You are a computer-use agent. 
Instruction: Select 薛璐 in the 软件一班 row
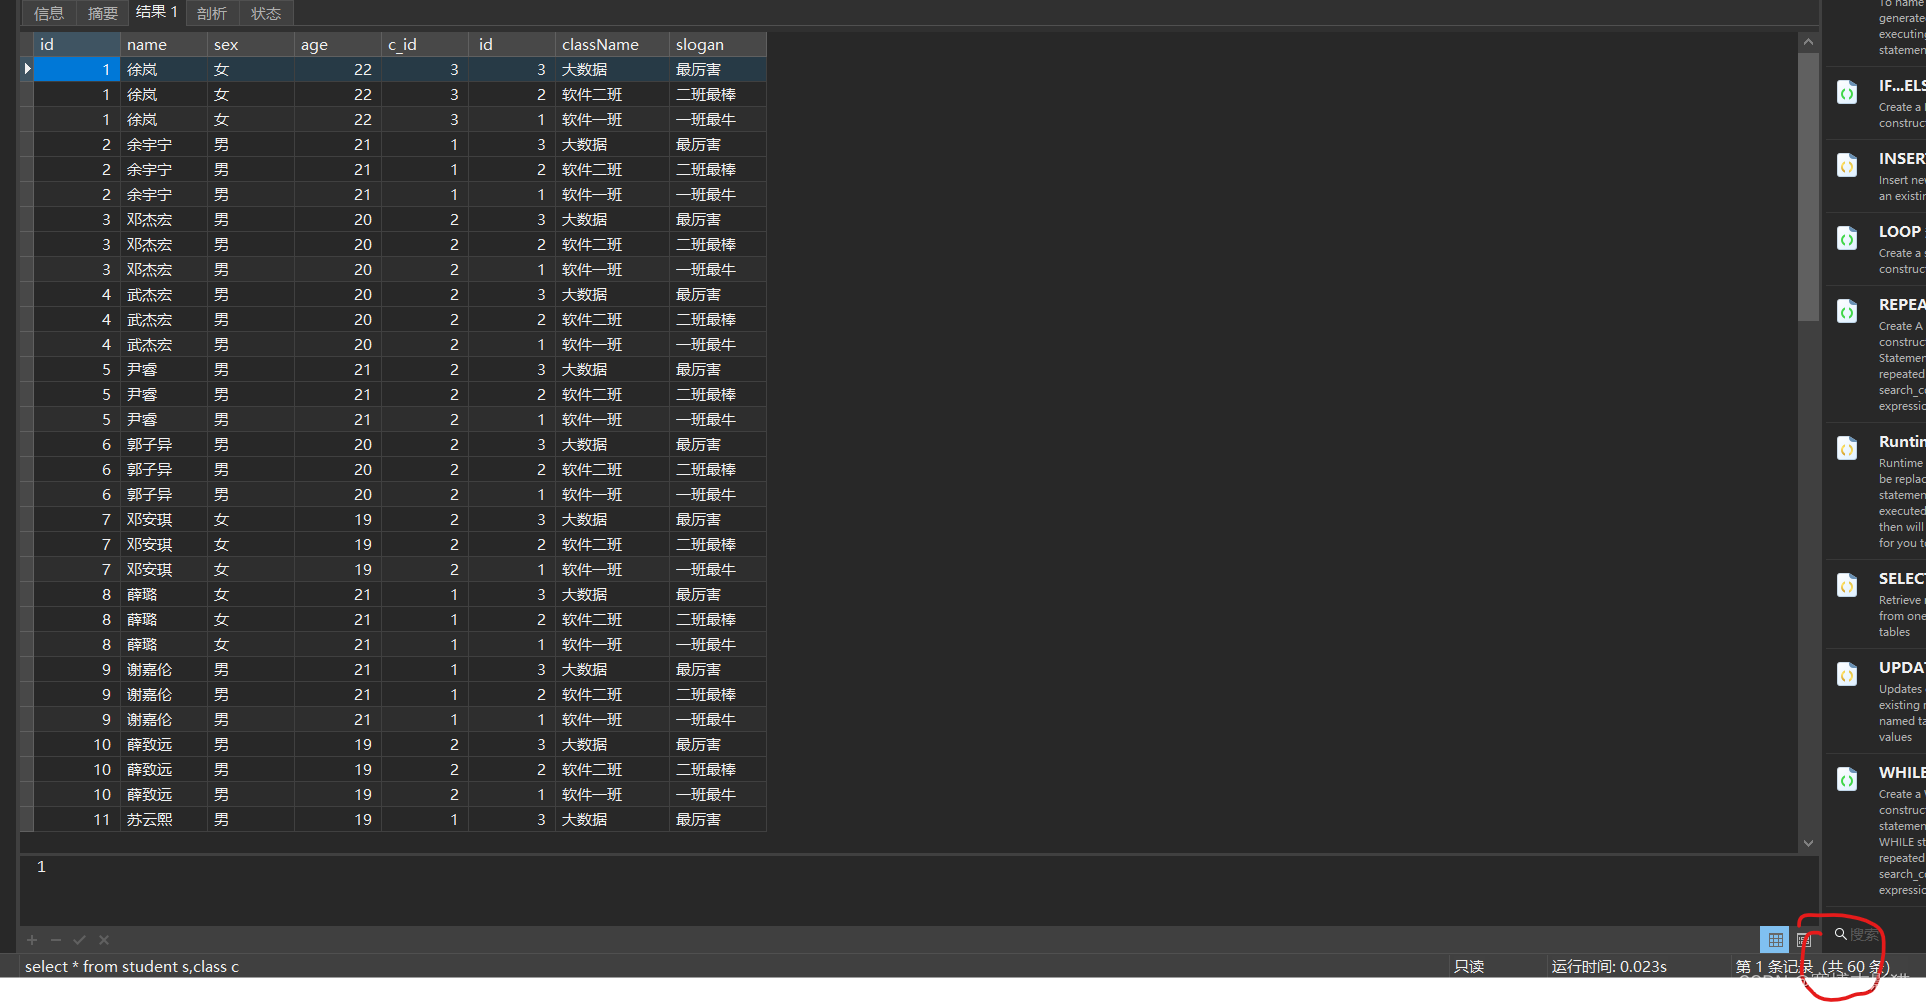pos(164,644)
